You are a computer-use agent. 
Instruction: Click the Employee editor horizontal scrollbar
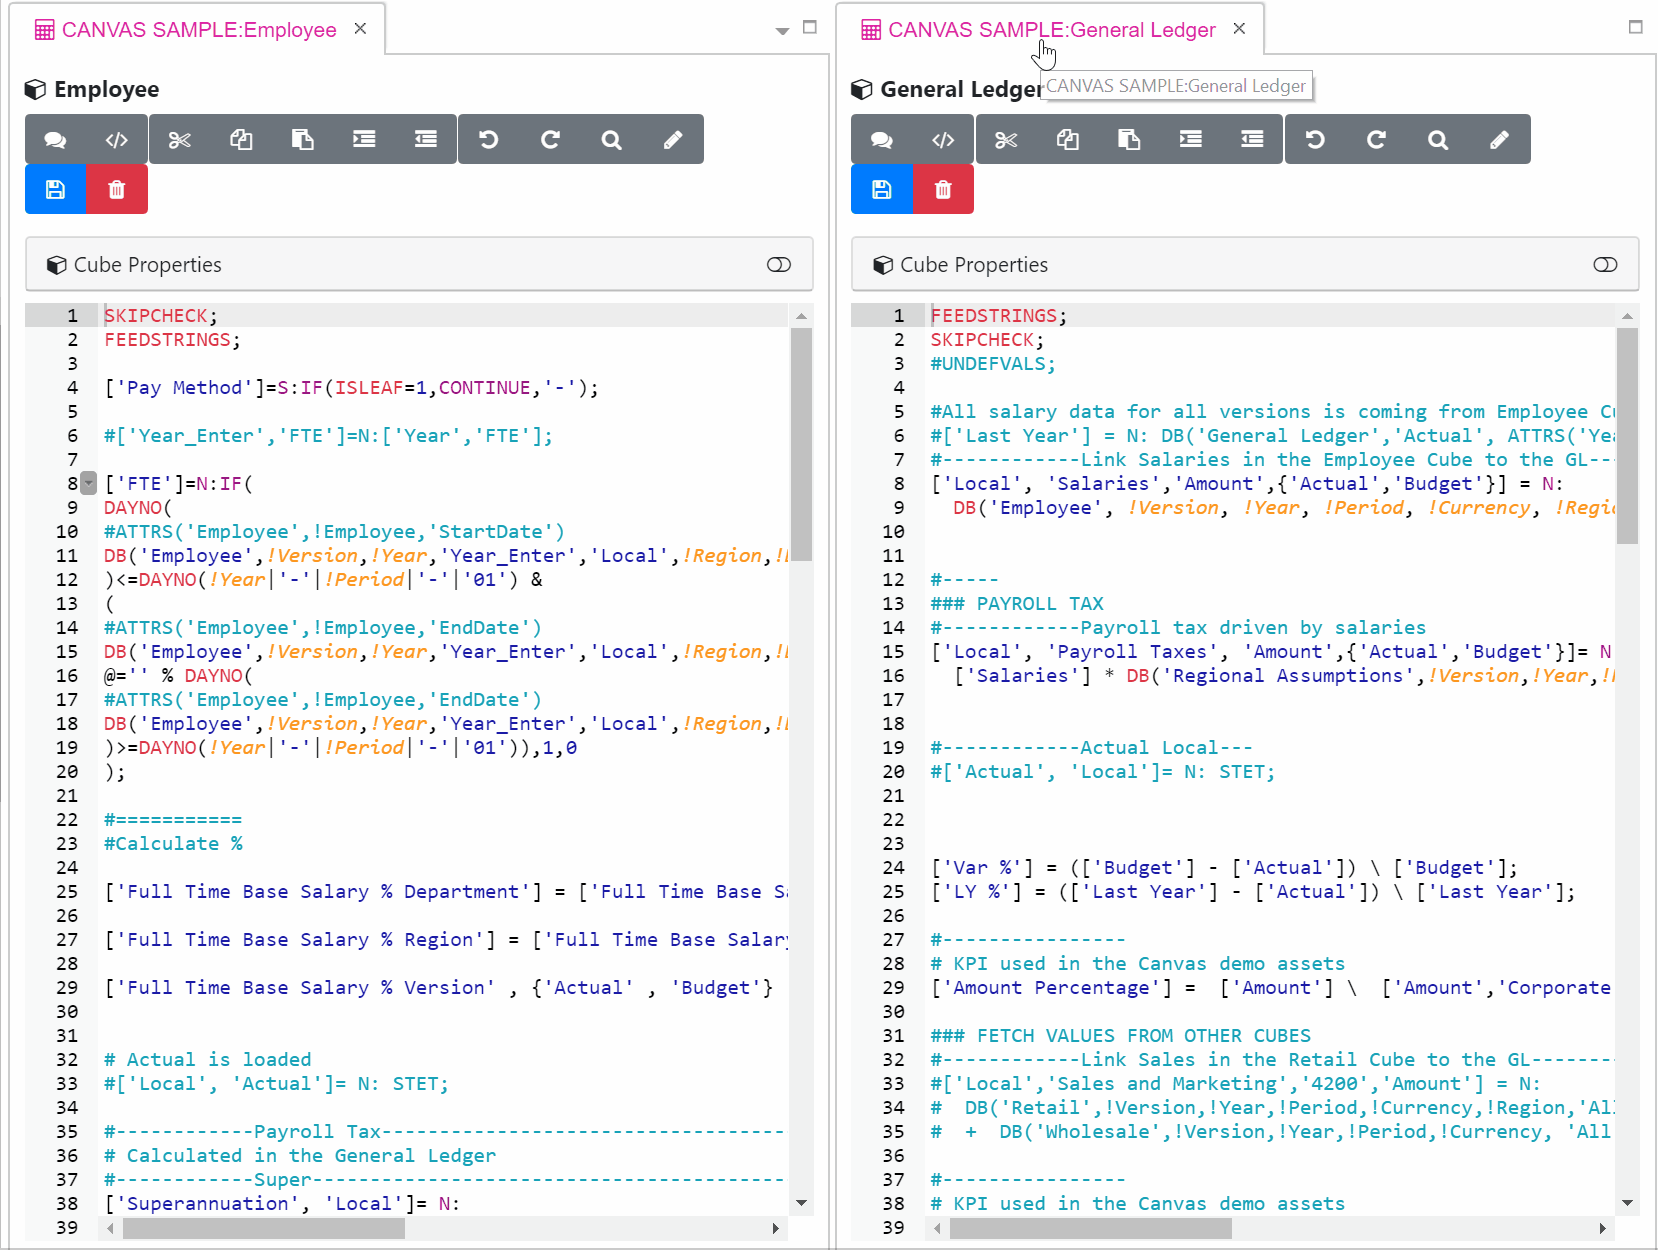[x=264, y=1228]
